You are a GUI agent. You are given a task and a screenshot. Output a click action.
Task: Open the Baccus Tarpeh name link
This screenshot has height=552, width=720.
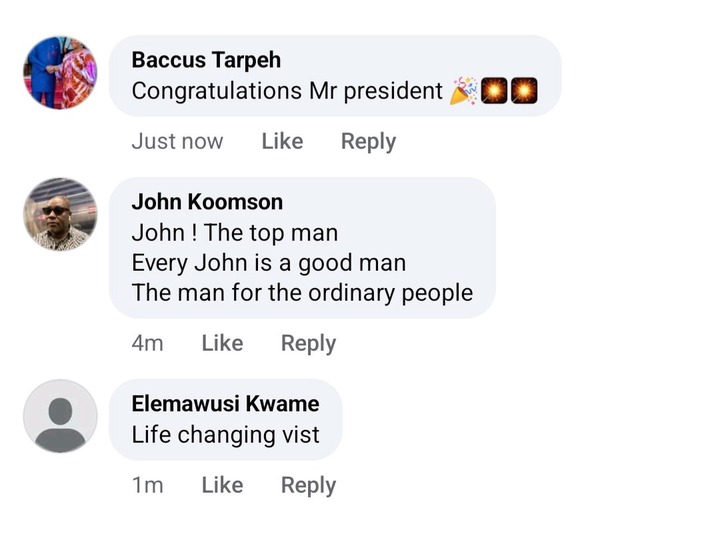206,60
